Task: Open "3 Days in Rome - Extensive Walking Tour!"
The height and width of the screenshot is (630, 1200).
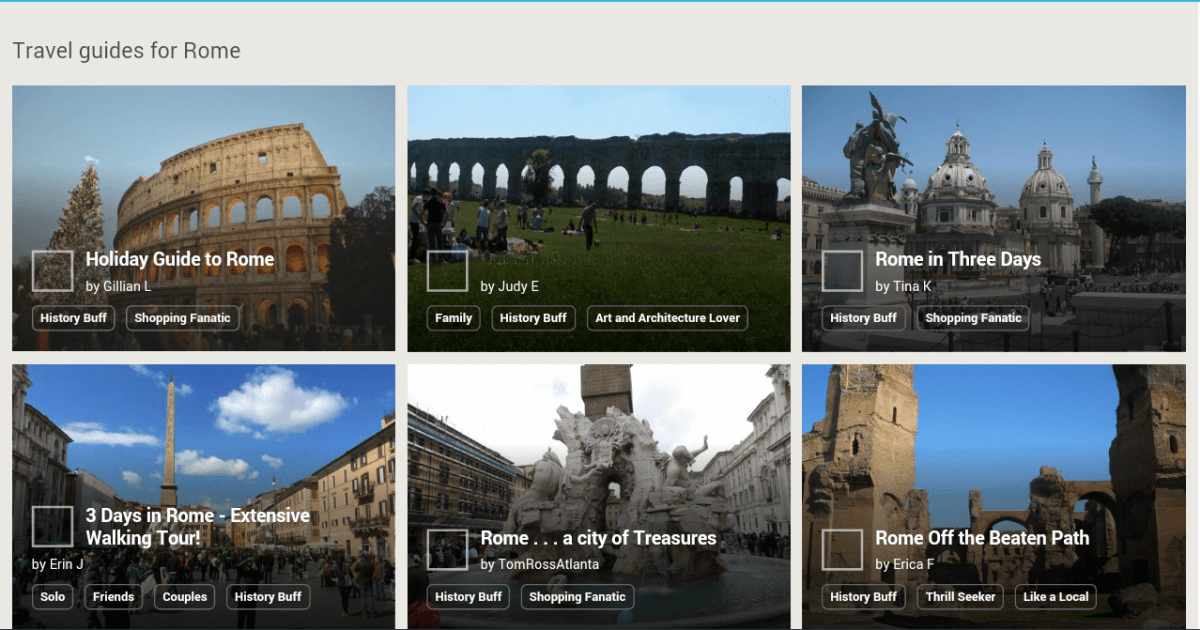Action: [198, 526]
